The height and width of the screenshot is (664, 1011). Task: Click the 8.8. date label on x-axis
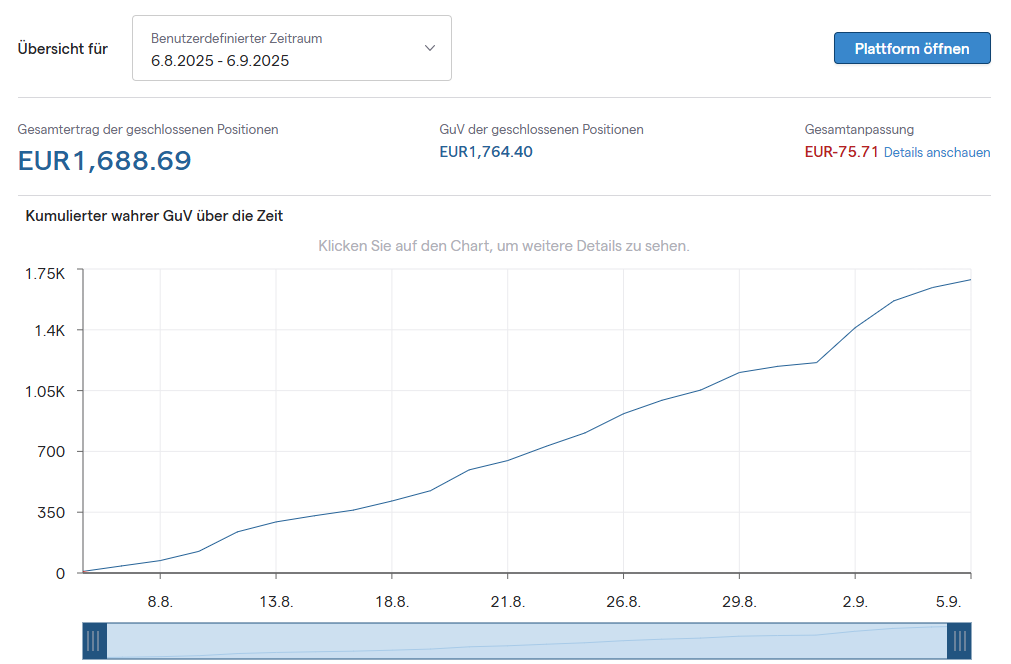click(x=160, y=601)
